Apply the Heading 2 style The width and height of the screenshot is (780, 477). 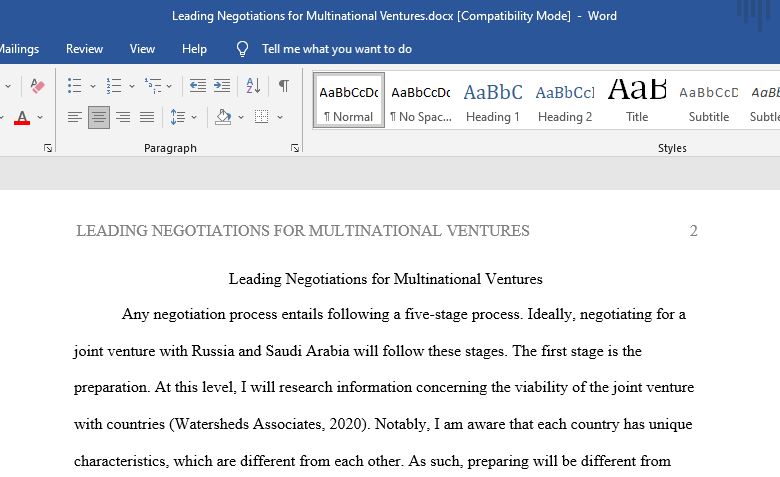pyautogui.click(x=565, y=100)
